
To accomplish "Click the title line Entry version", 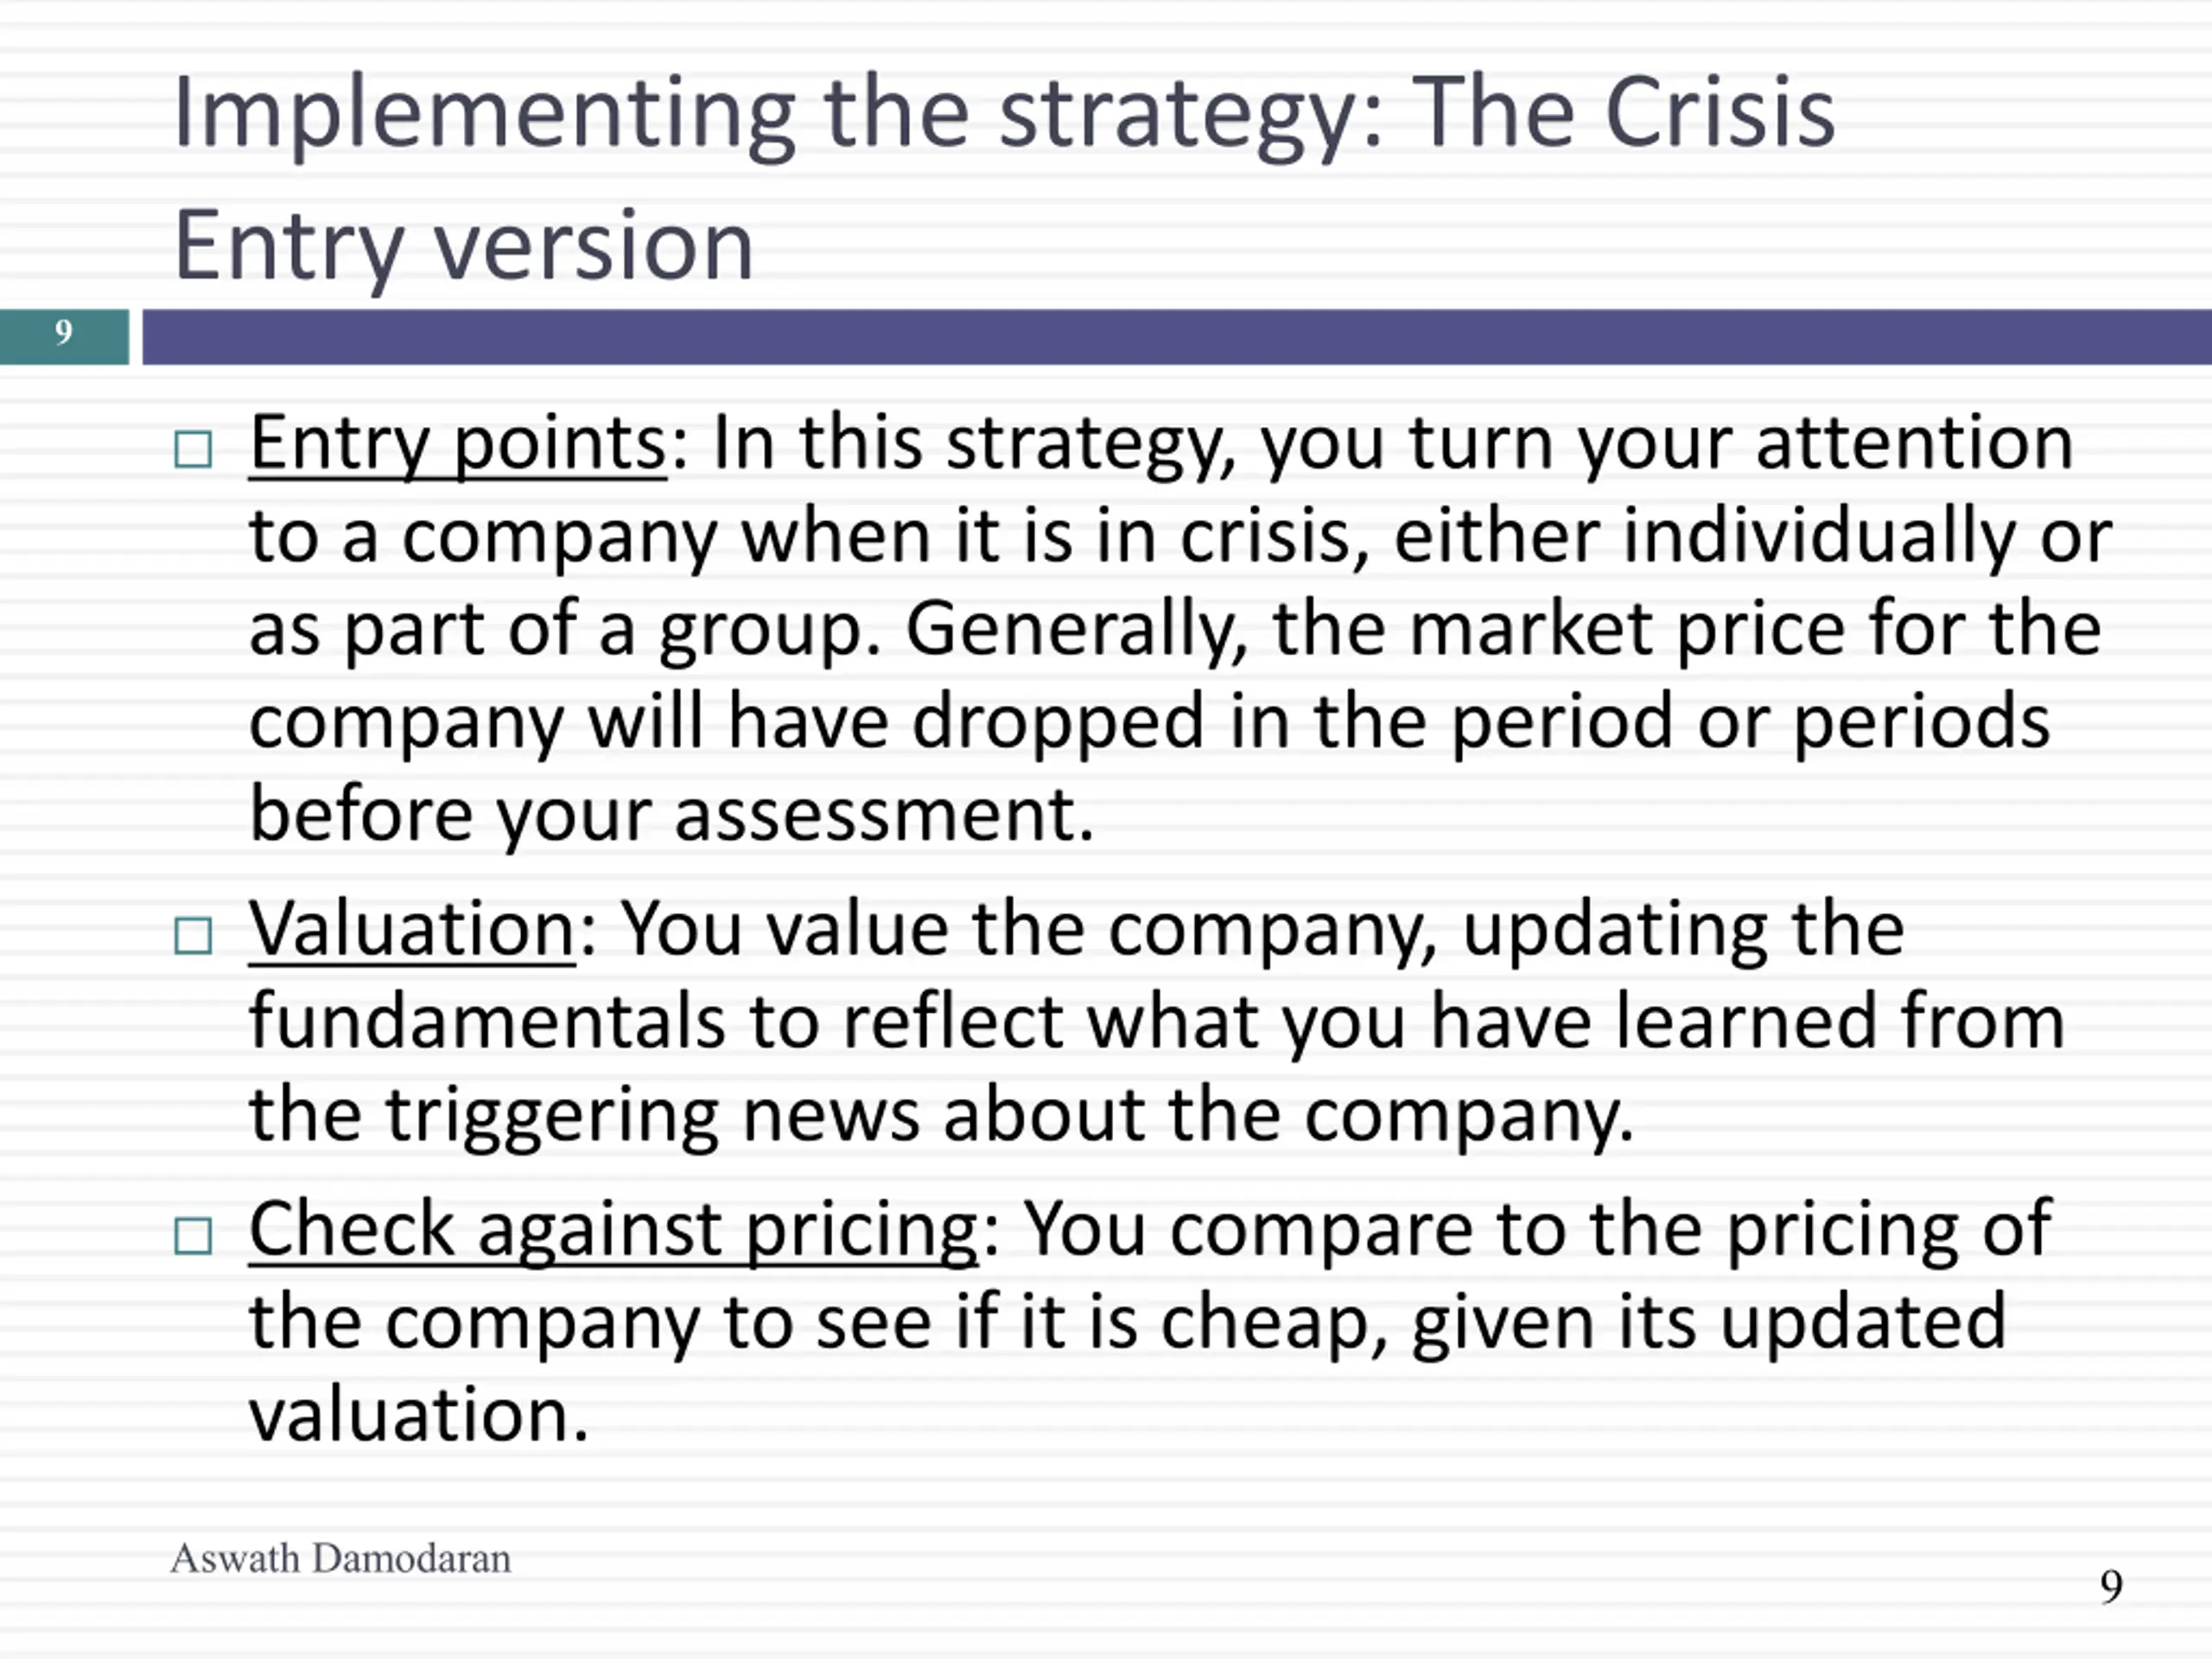I will [x=463, y=247].
